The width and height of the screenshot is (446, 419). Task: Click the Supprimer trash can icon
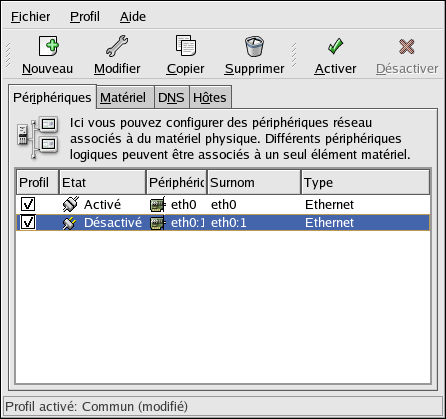point(254,46)
